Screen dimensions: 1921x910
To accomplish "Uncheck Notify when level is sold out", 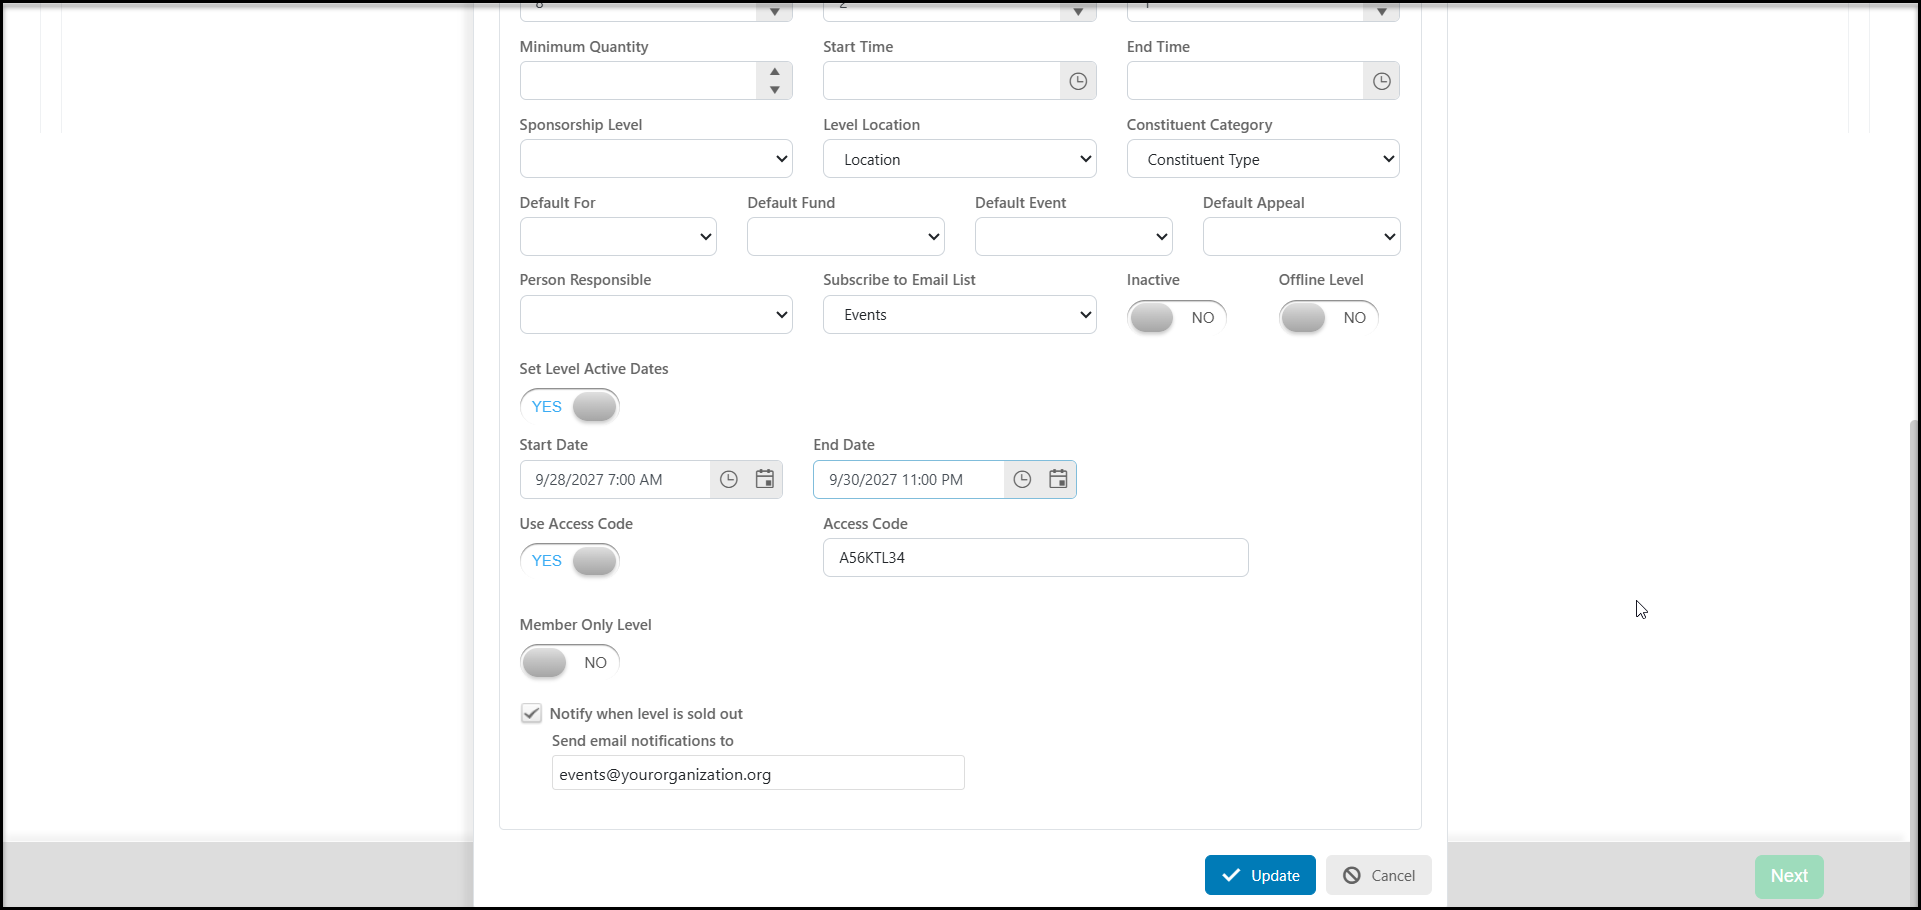I will tap(531, 714).
